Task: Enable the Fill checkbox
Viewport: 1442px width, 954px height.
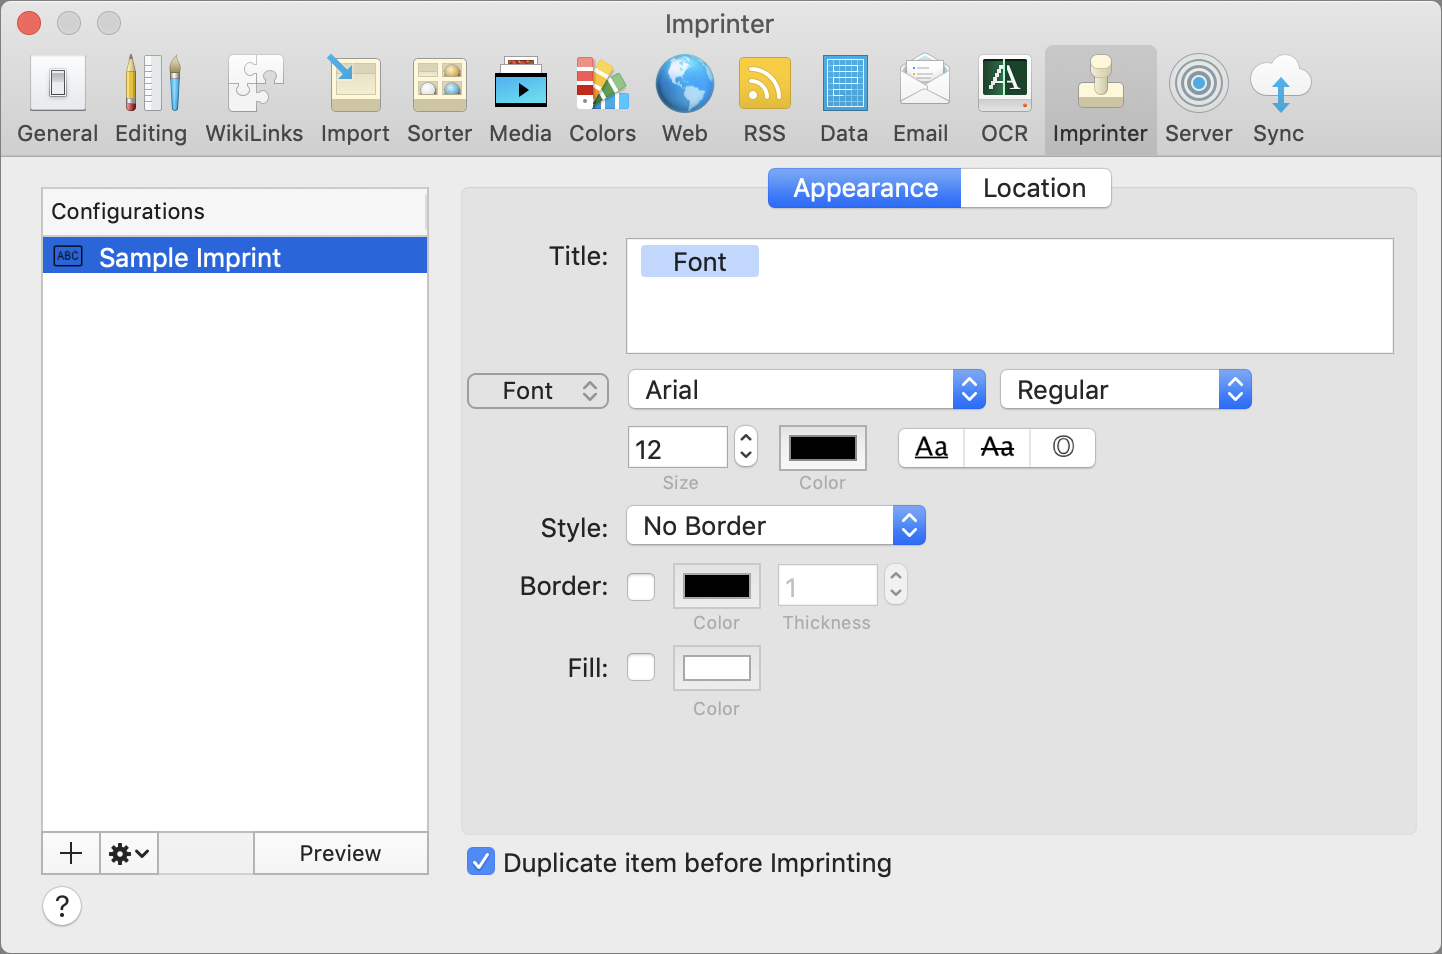Action: (641, 667)
